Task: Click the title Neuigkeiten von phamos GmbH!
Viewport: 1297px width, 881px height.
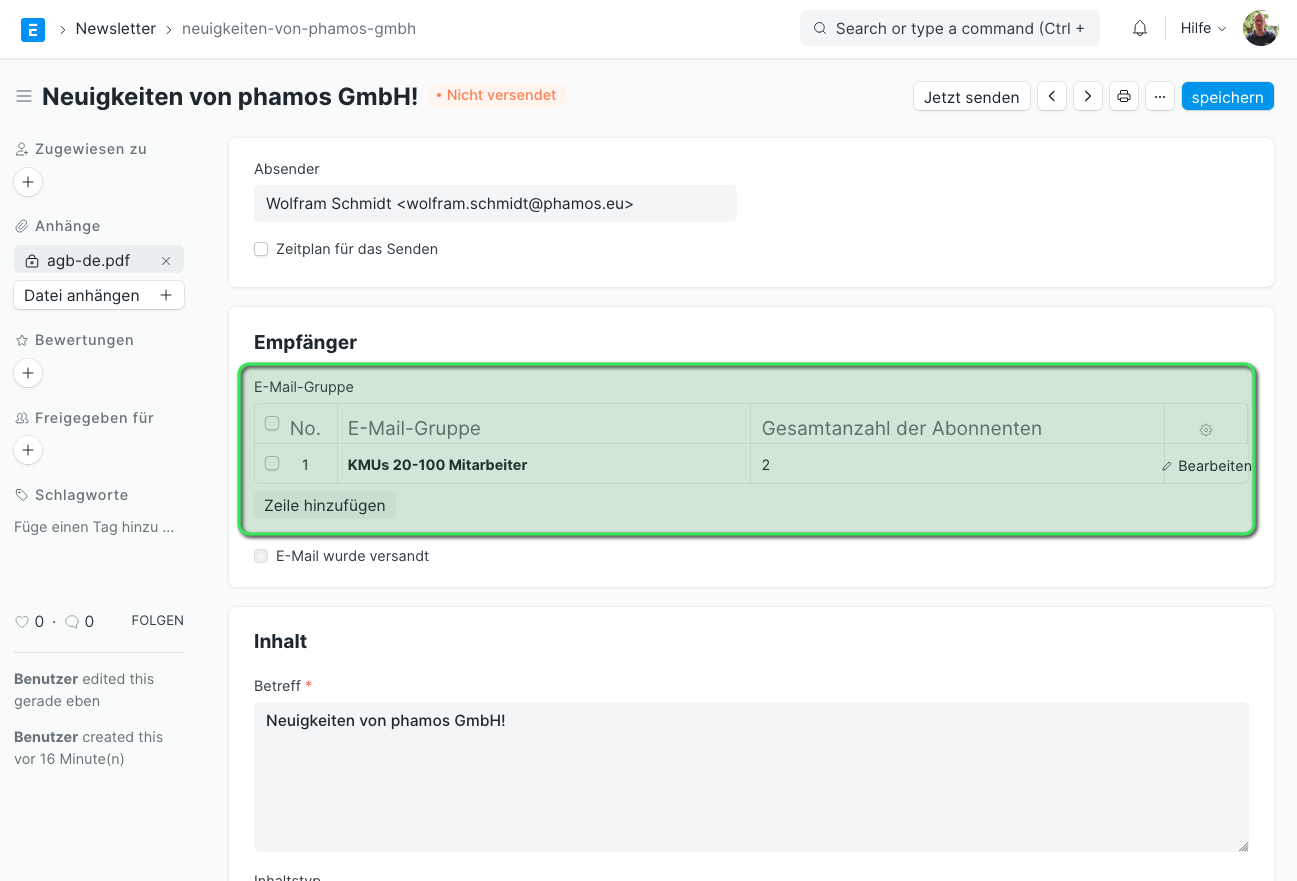Action: click(x=230, y=96)
